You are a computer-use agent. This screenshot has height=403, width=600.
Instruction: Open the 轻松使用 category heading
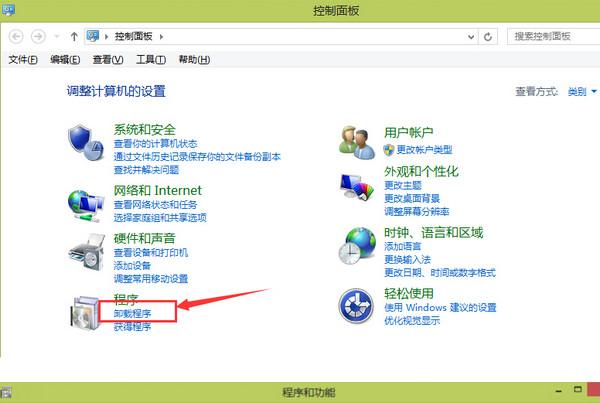(x=409, y=294)
